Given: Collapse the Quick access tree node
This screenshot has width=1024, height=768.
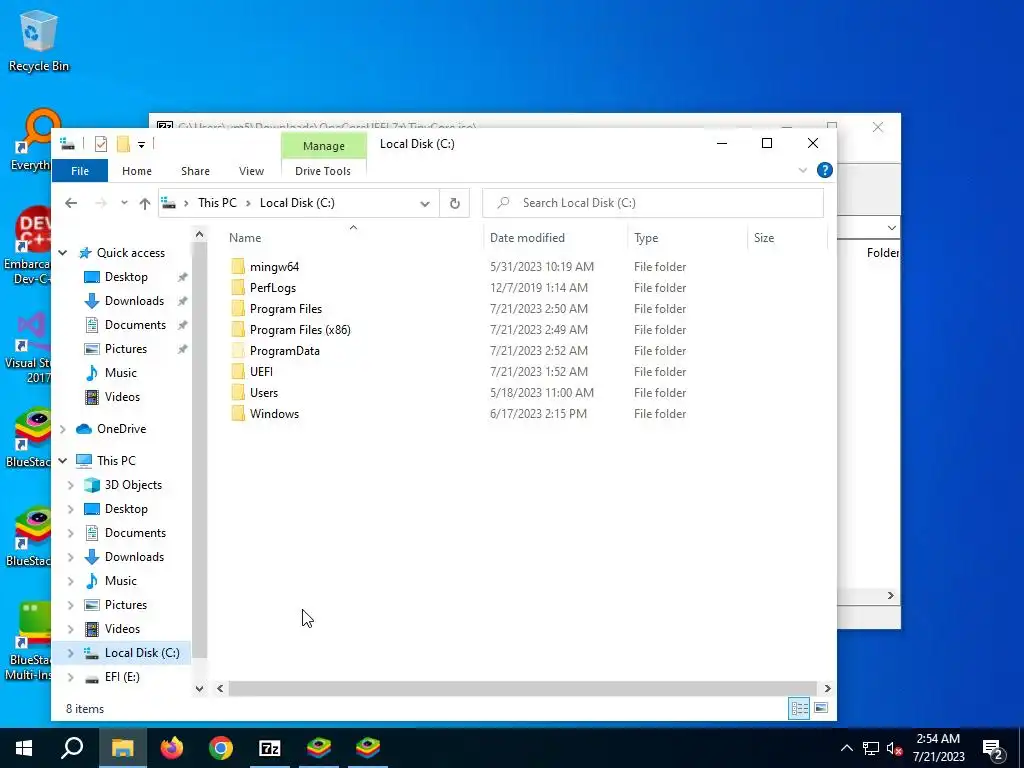Looking at the screenshot, I should pos(63,253).
